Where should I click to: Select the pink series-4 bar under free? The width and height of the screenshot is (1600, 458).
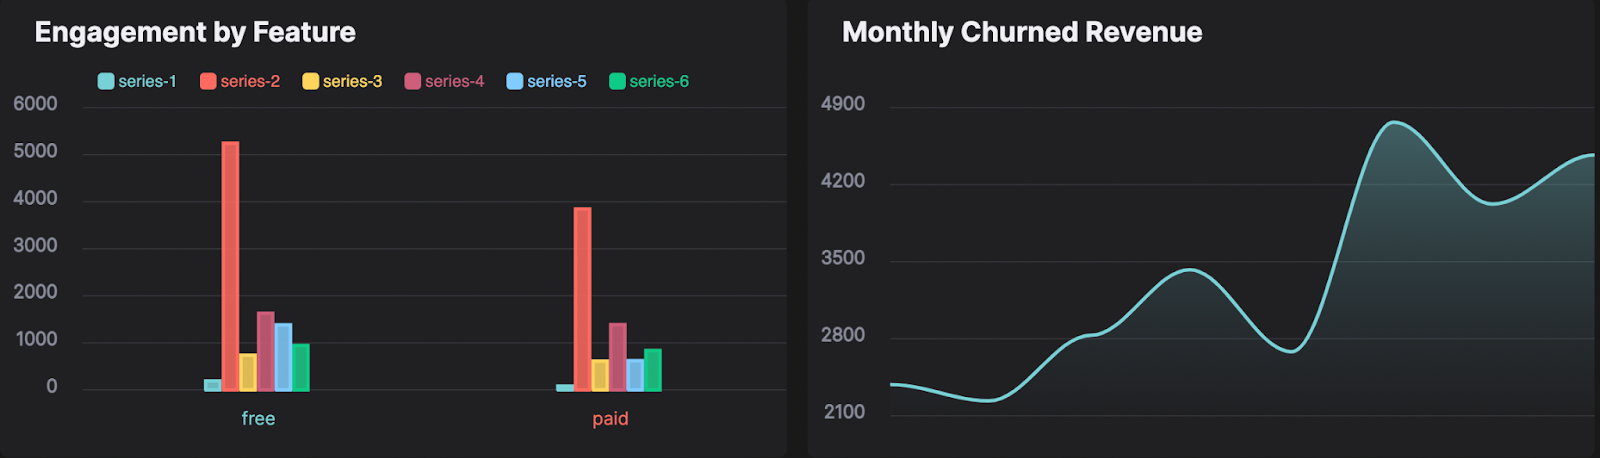coord(266,351)
